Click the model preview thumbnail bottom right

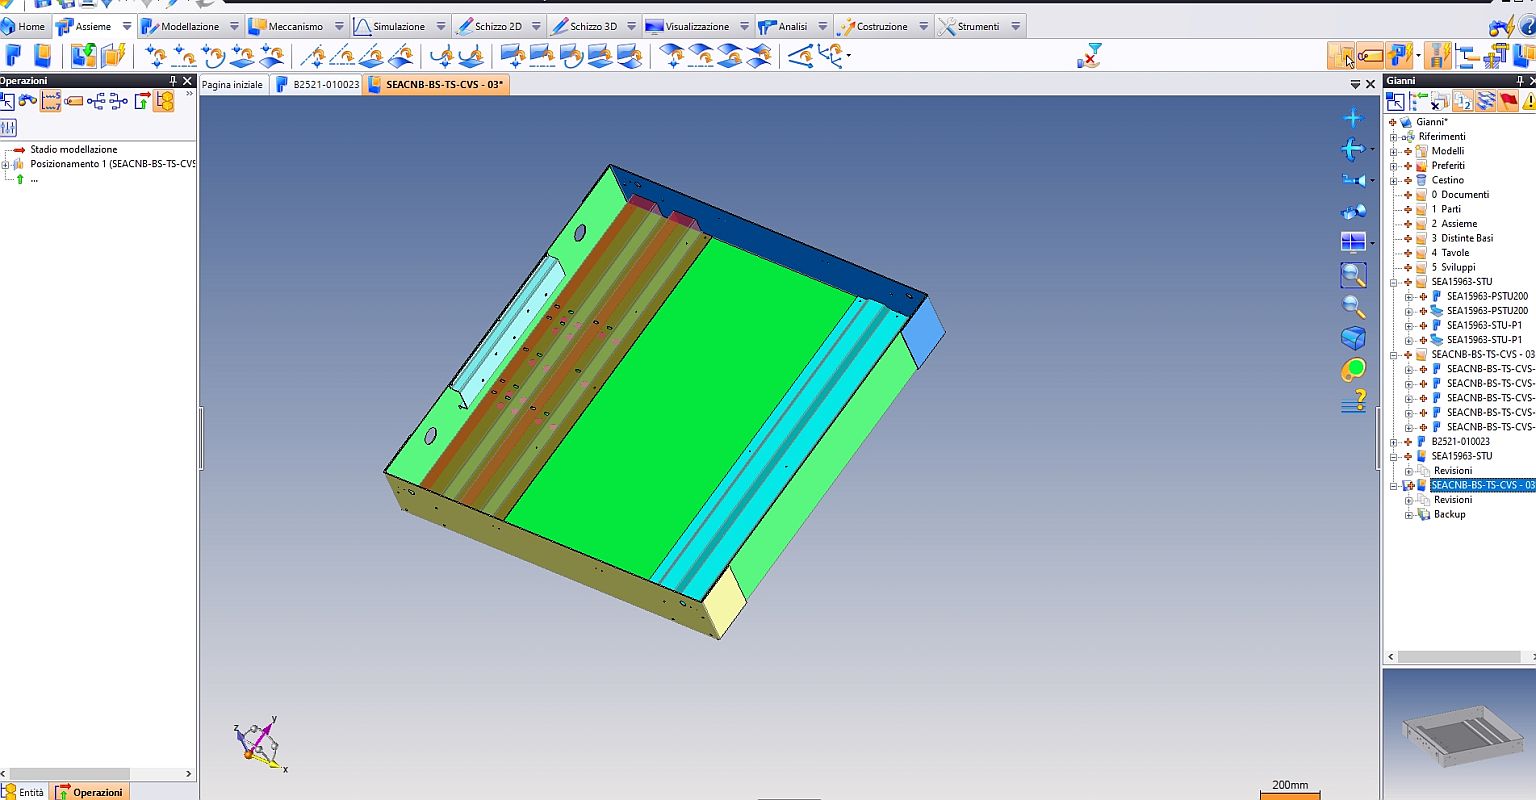tap(1459, 733)
